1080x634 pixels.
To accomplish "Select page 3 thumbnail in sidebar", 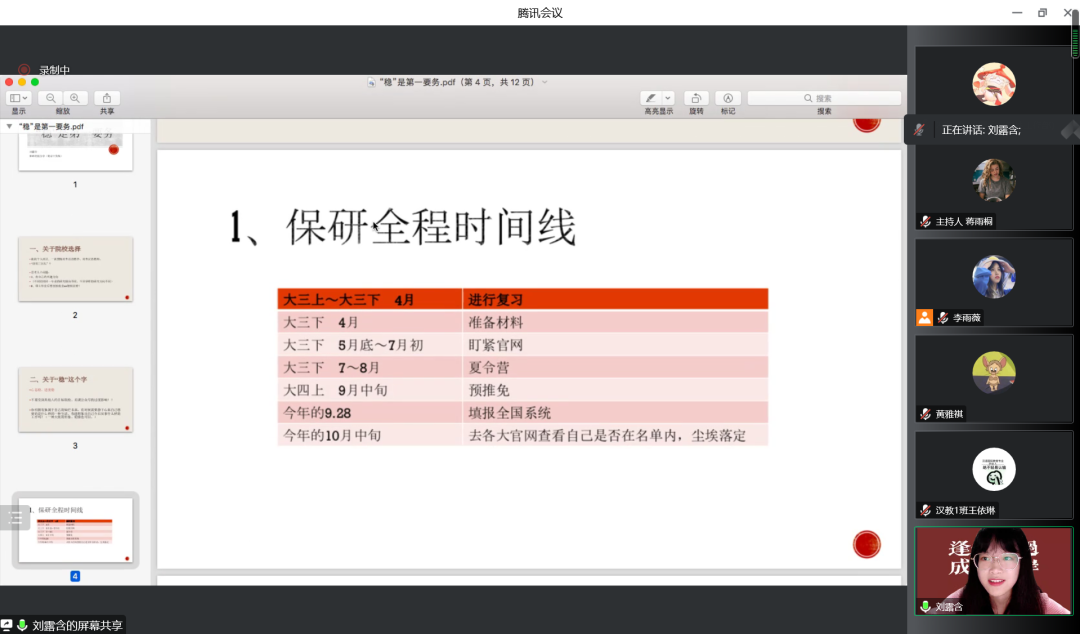I will point(75,399).
